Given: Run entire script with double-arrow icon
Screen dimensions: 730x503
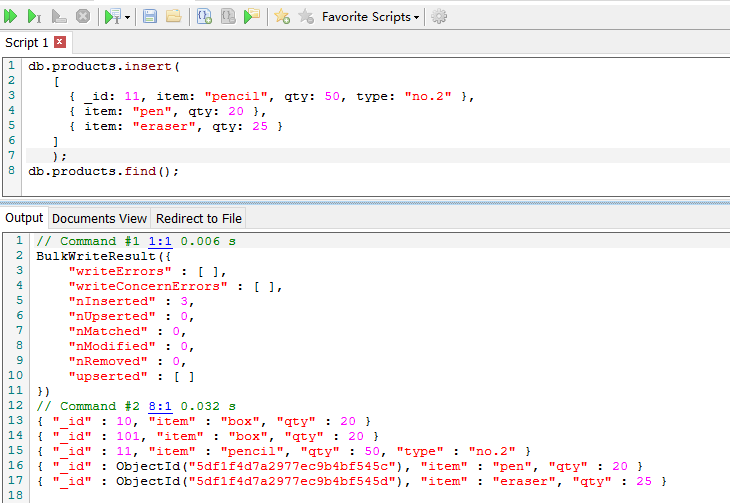Looking at the screenshot, I should tap(11, 17).
